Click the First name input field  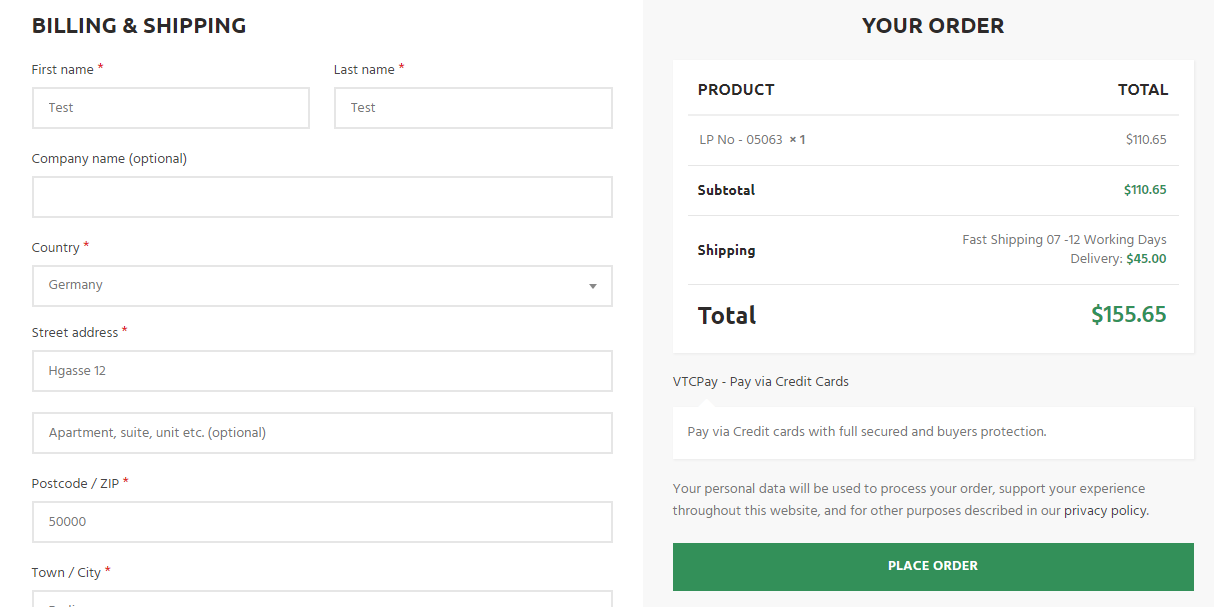coord(170,108)
